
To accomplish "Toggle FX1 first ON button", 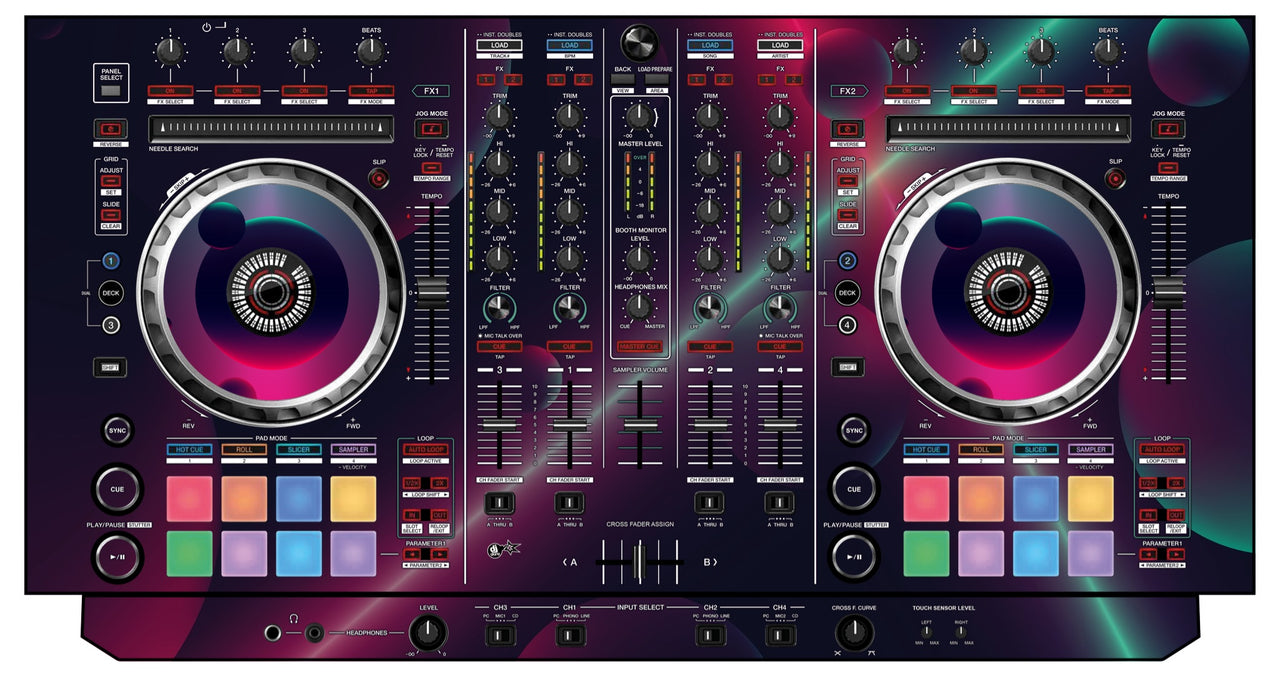I will (171, 91).
